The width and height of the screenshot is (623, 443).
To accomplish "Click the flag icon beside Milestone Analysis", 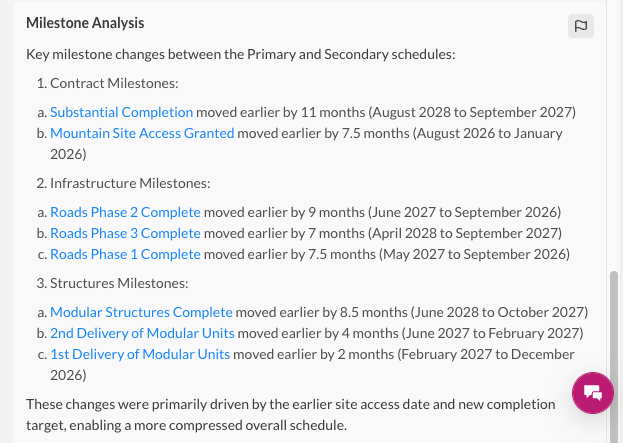I will pos(580,26).
